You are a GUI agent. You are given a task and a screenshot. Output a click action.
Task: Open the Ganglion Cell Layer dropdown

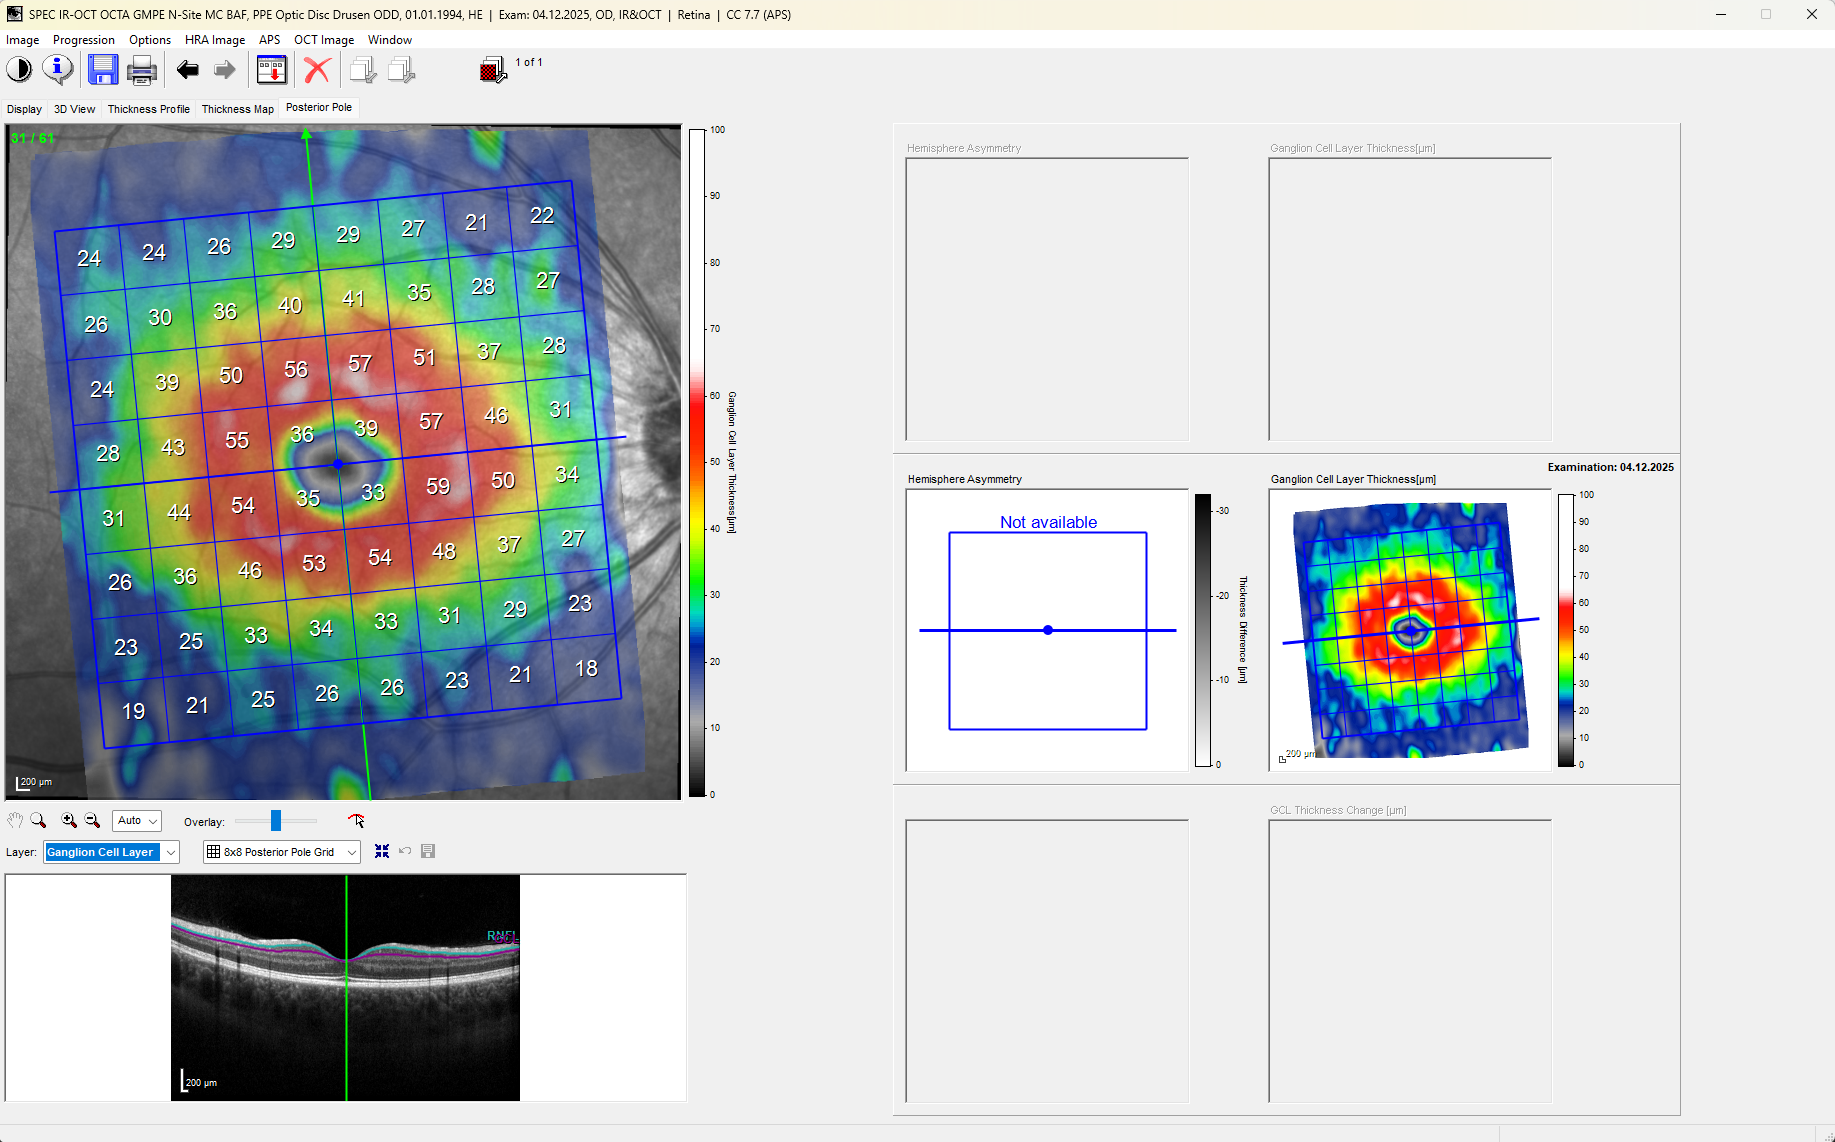point(111,852)
